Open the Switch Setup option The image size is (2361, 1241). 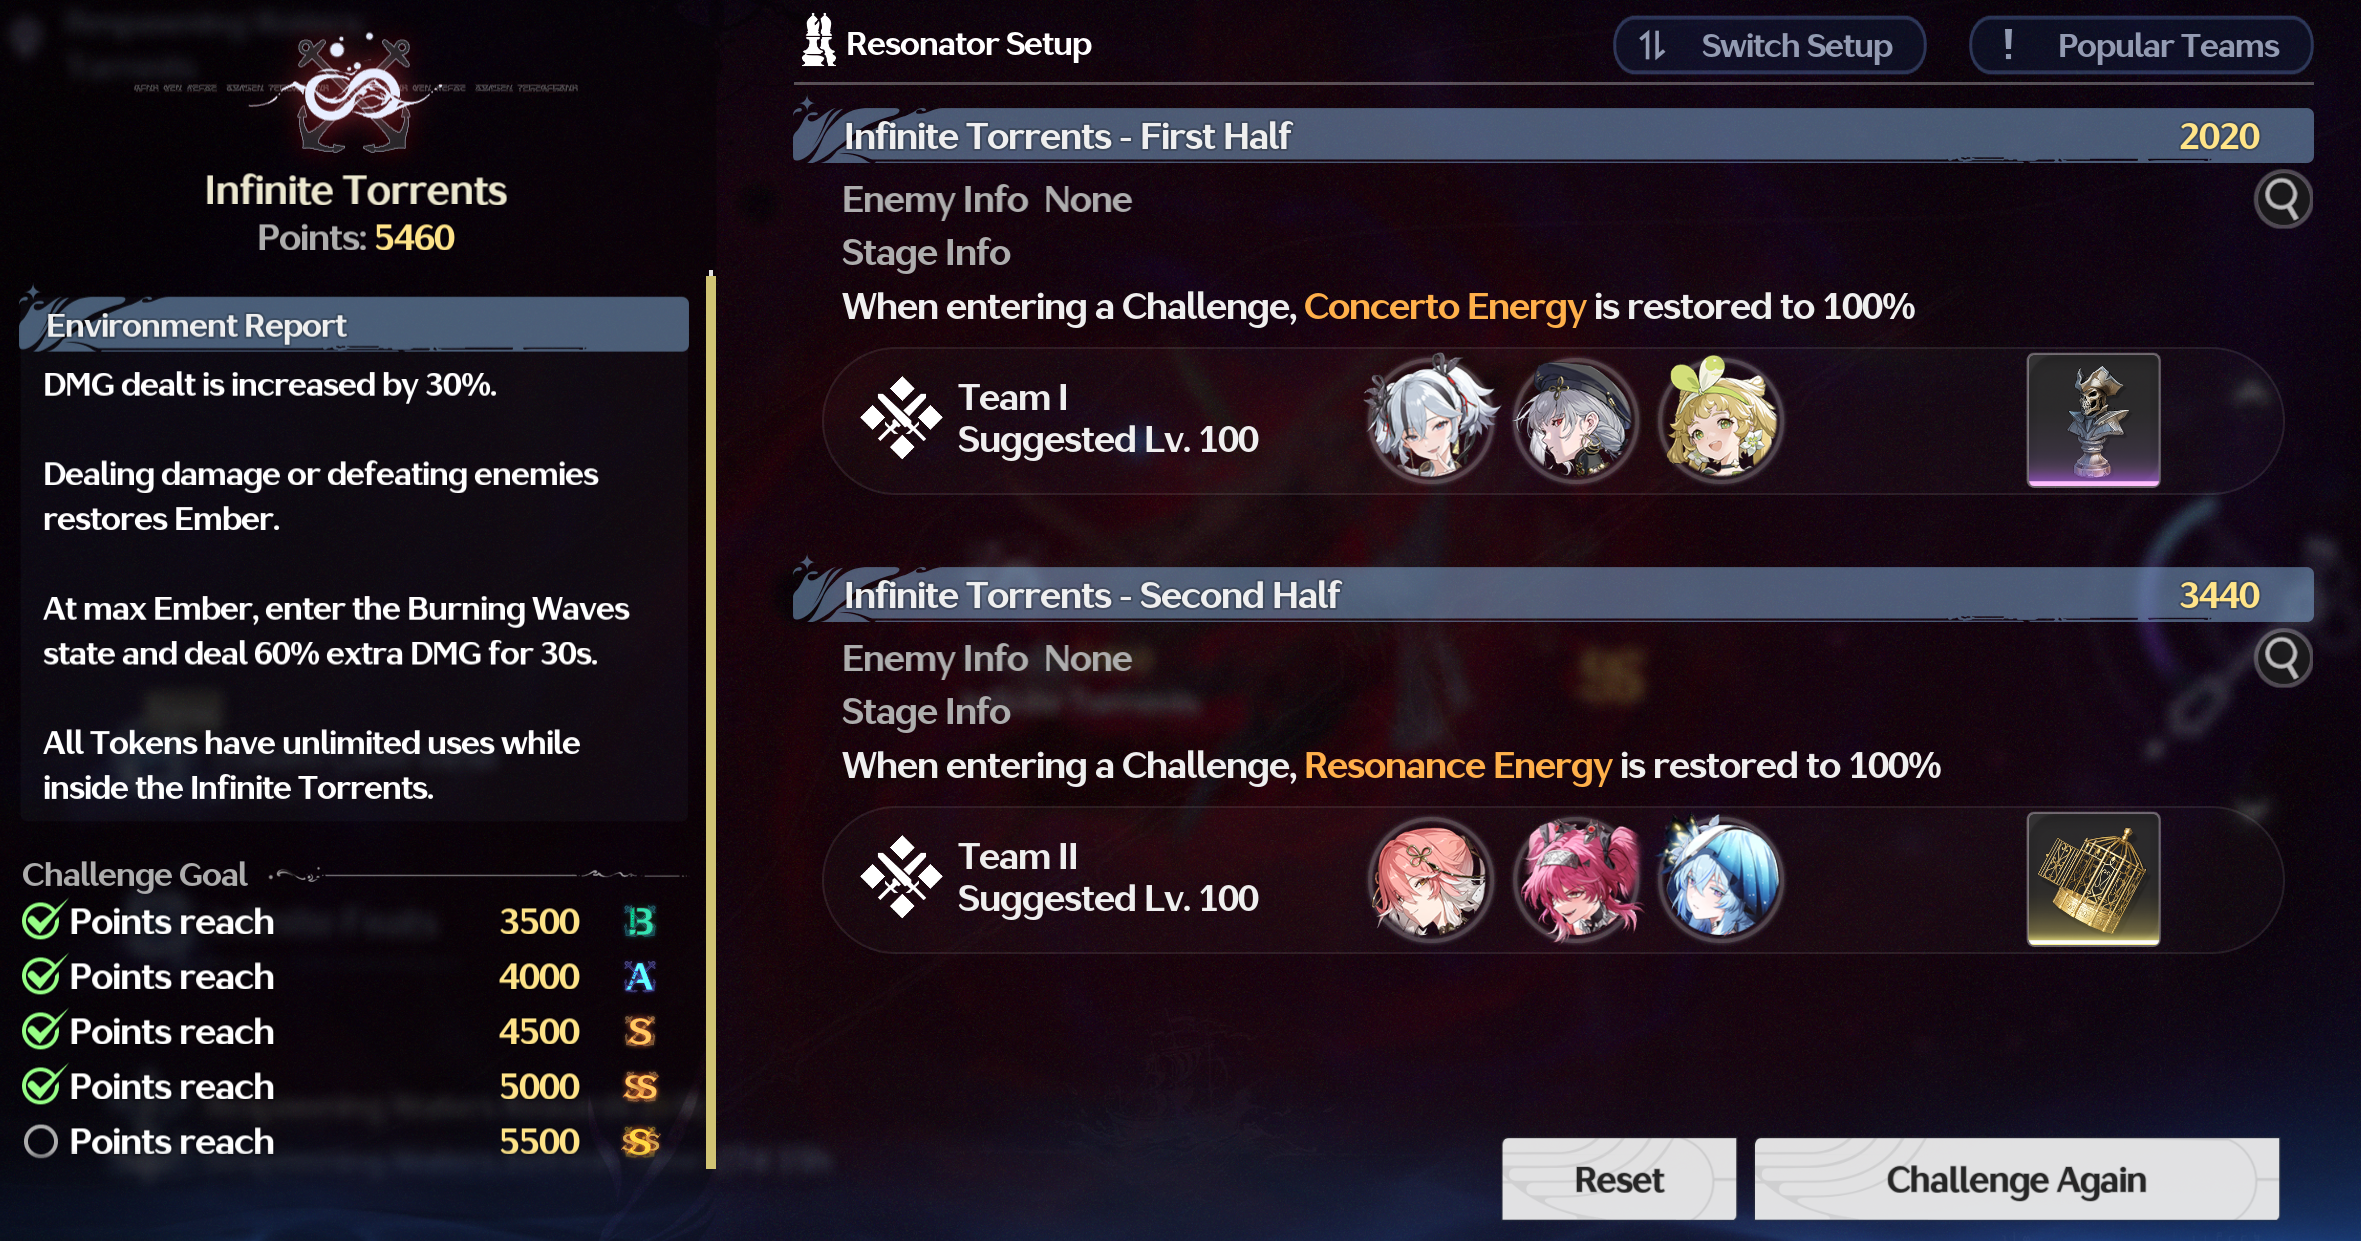(x=1769, y=45)
